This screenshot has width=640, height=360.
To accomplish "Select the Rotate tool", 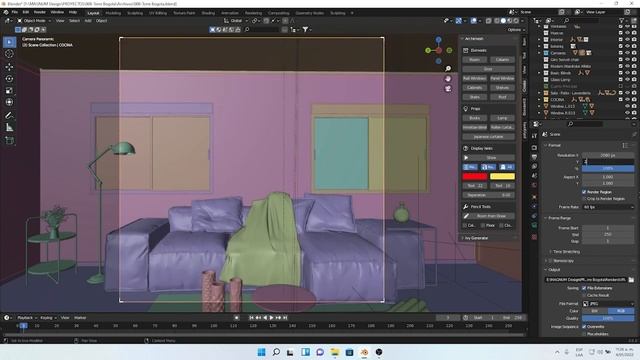I will (9, 78).
